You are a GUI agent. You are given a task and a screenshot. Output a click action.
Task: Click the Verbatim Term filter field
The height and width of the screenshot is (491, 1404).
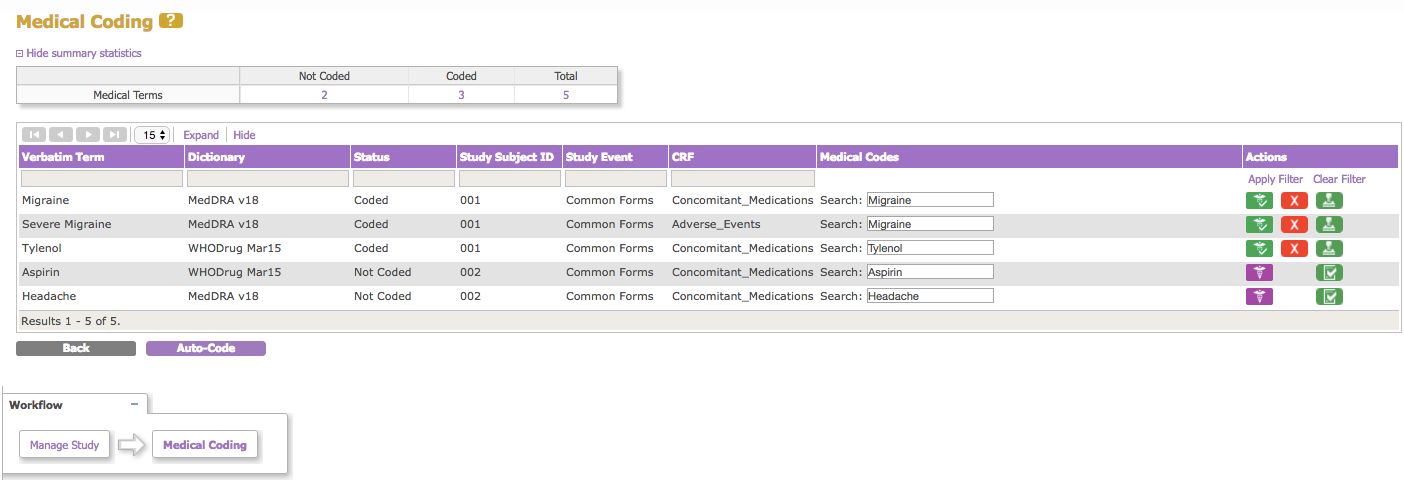[101, 179]
